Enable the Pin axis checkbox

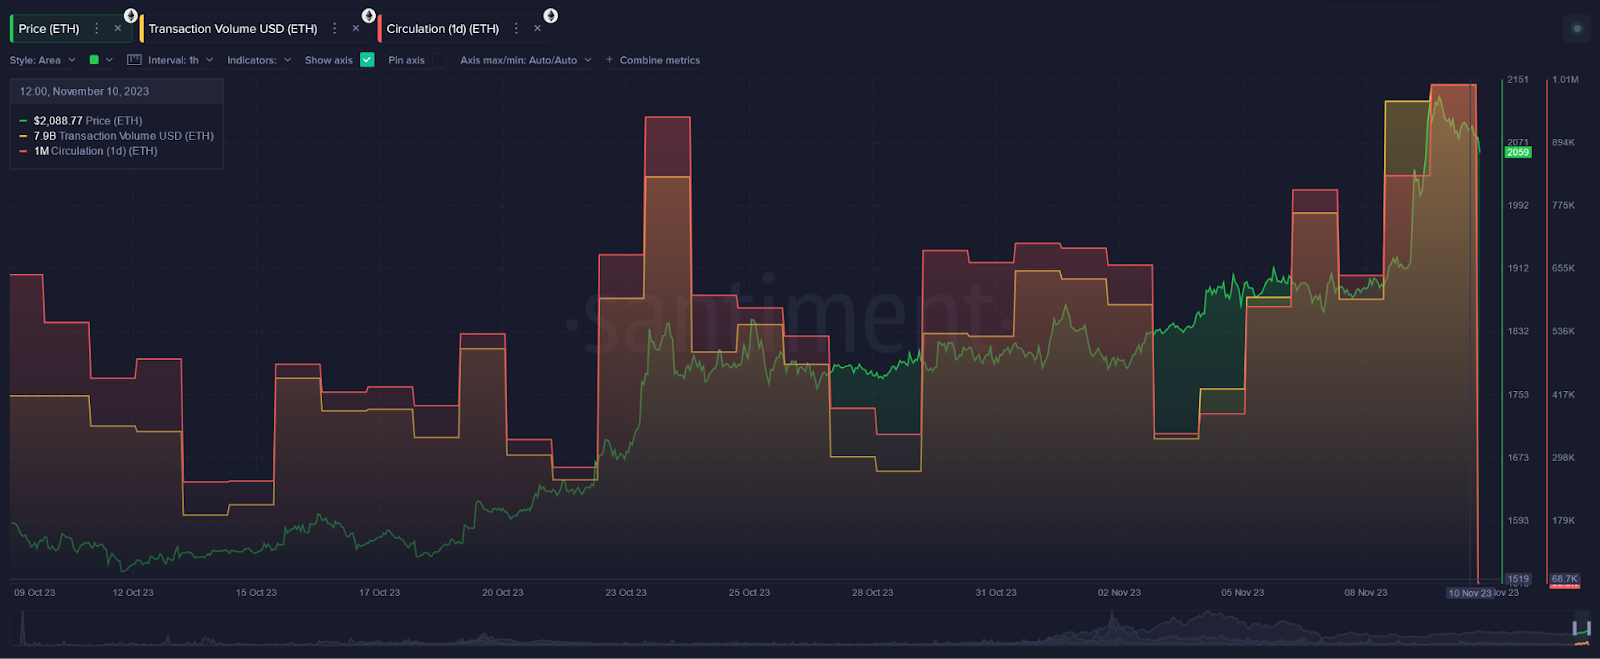point(439,60)
